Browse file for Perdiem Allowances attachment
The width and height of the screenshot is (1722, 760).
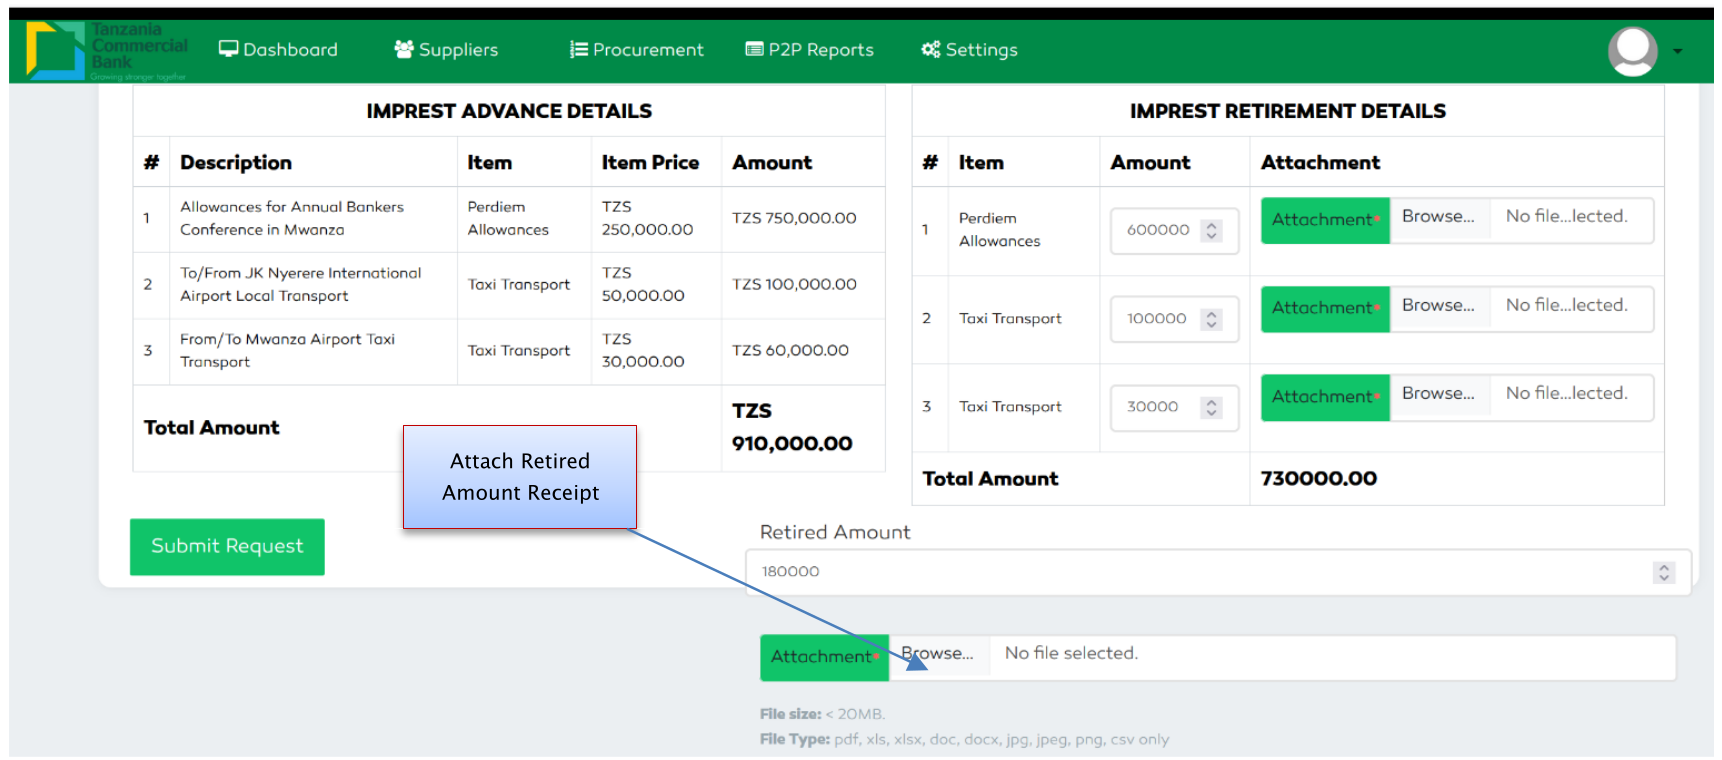point(1438,217)
